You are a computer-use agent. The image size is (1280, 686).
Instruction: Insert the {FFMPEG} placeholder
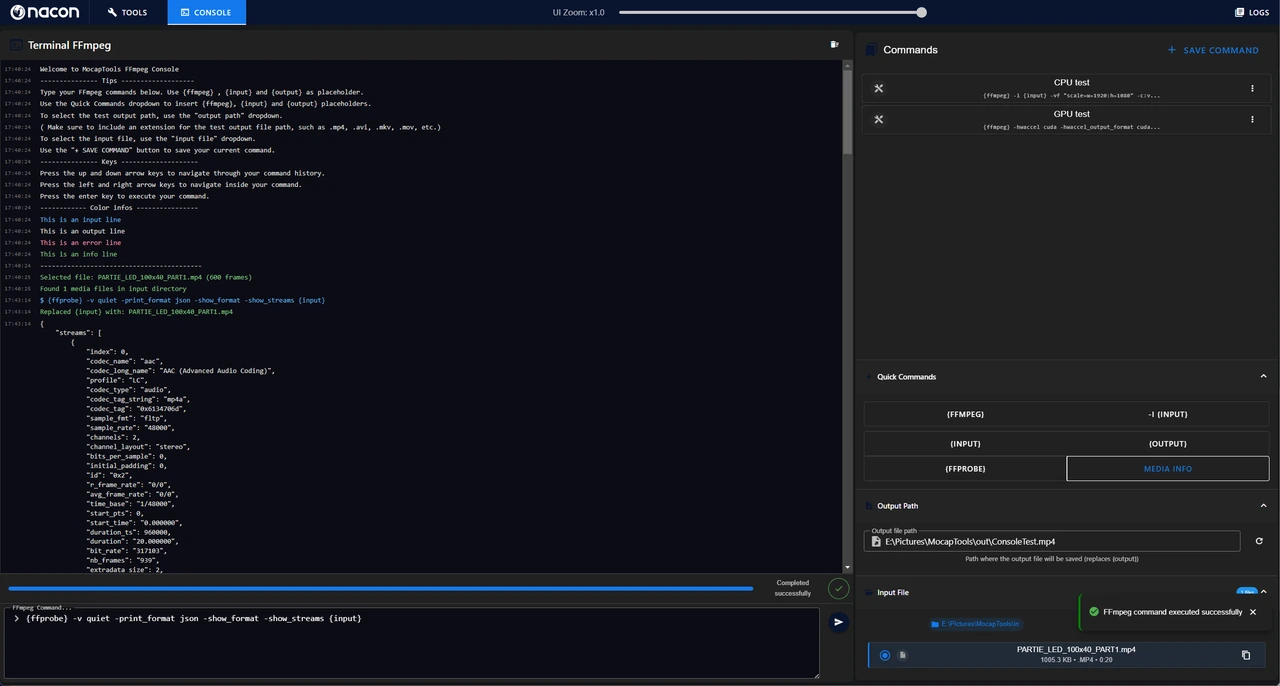point(965,414)
